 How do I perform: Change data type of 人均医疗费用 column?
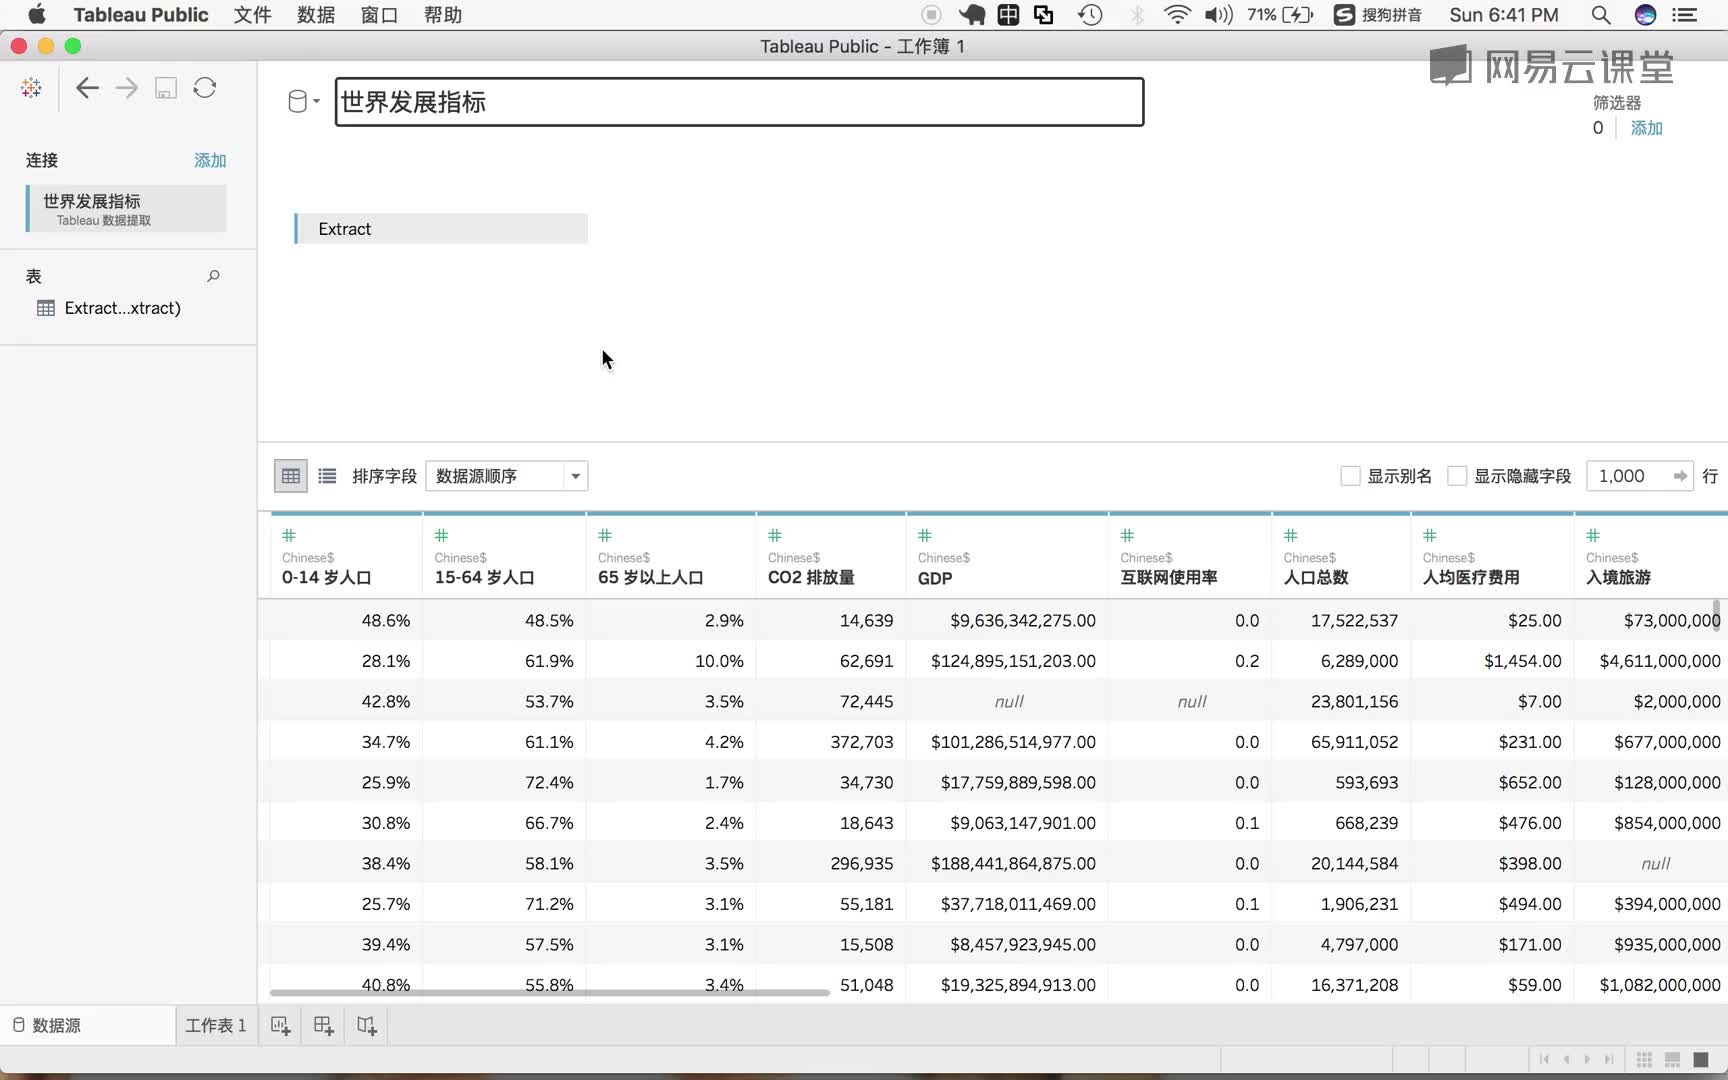click(1429, 535)
